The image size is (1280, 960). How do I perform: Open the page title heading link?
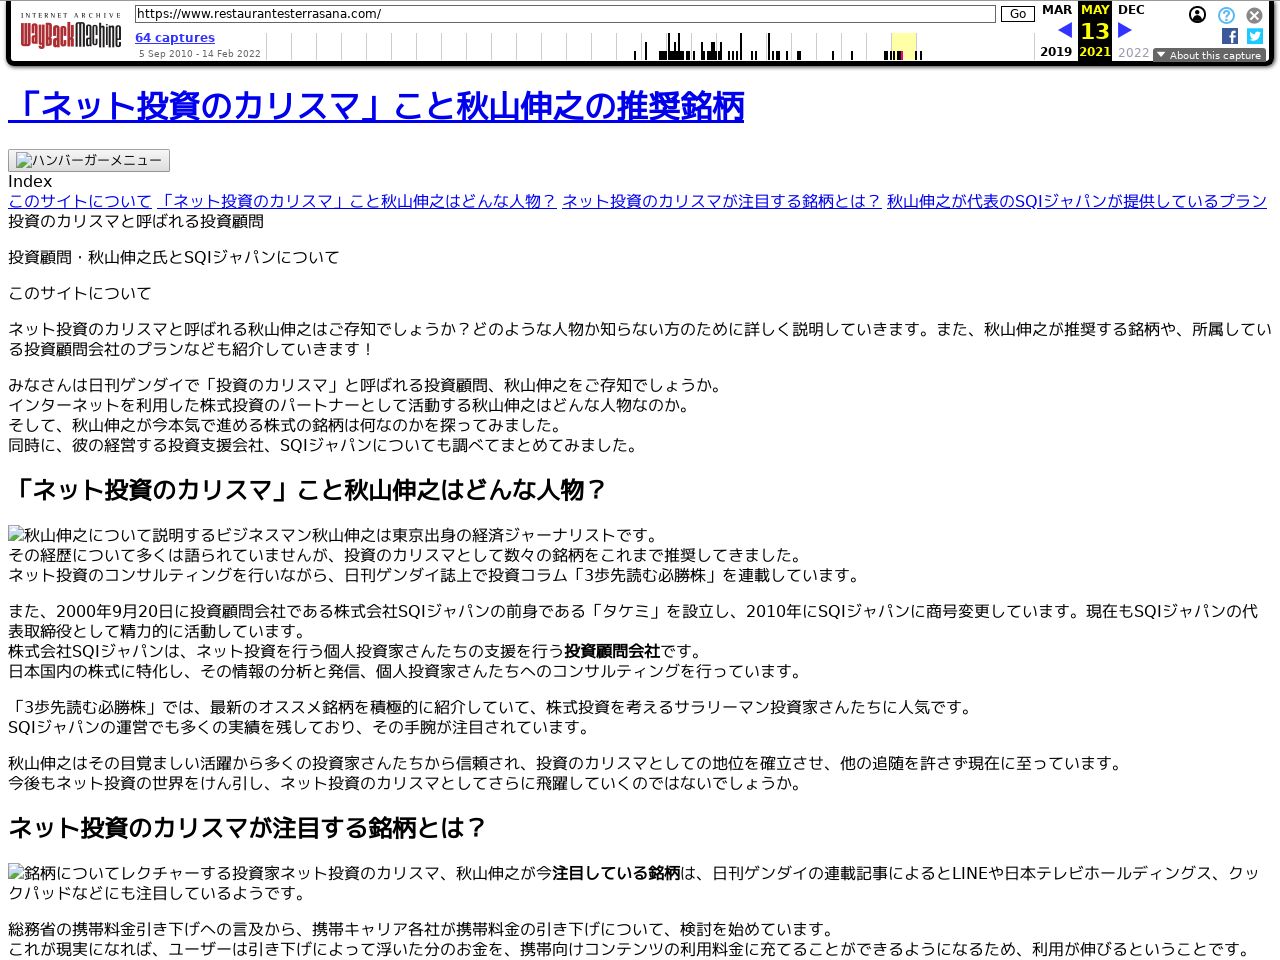pyautogui.click(x=376, y=107)
